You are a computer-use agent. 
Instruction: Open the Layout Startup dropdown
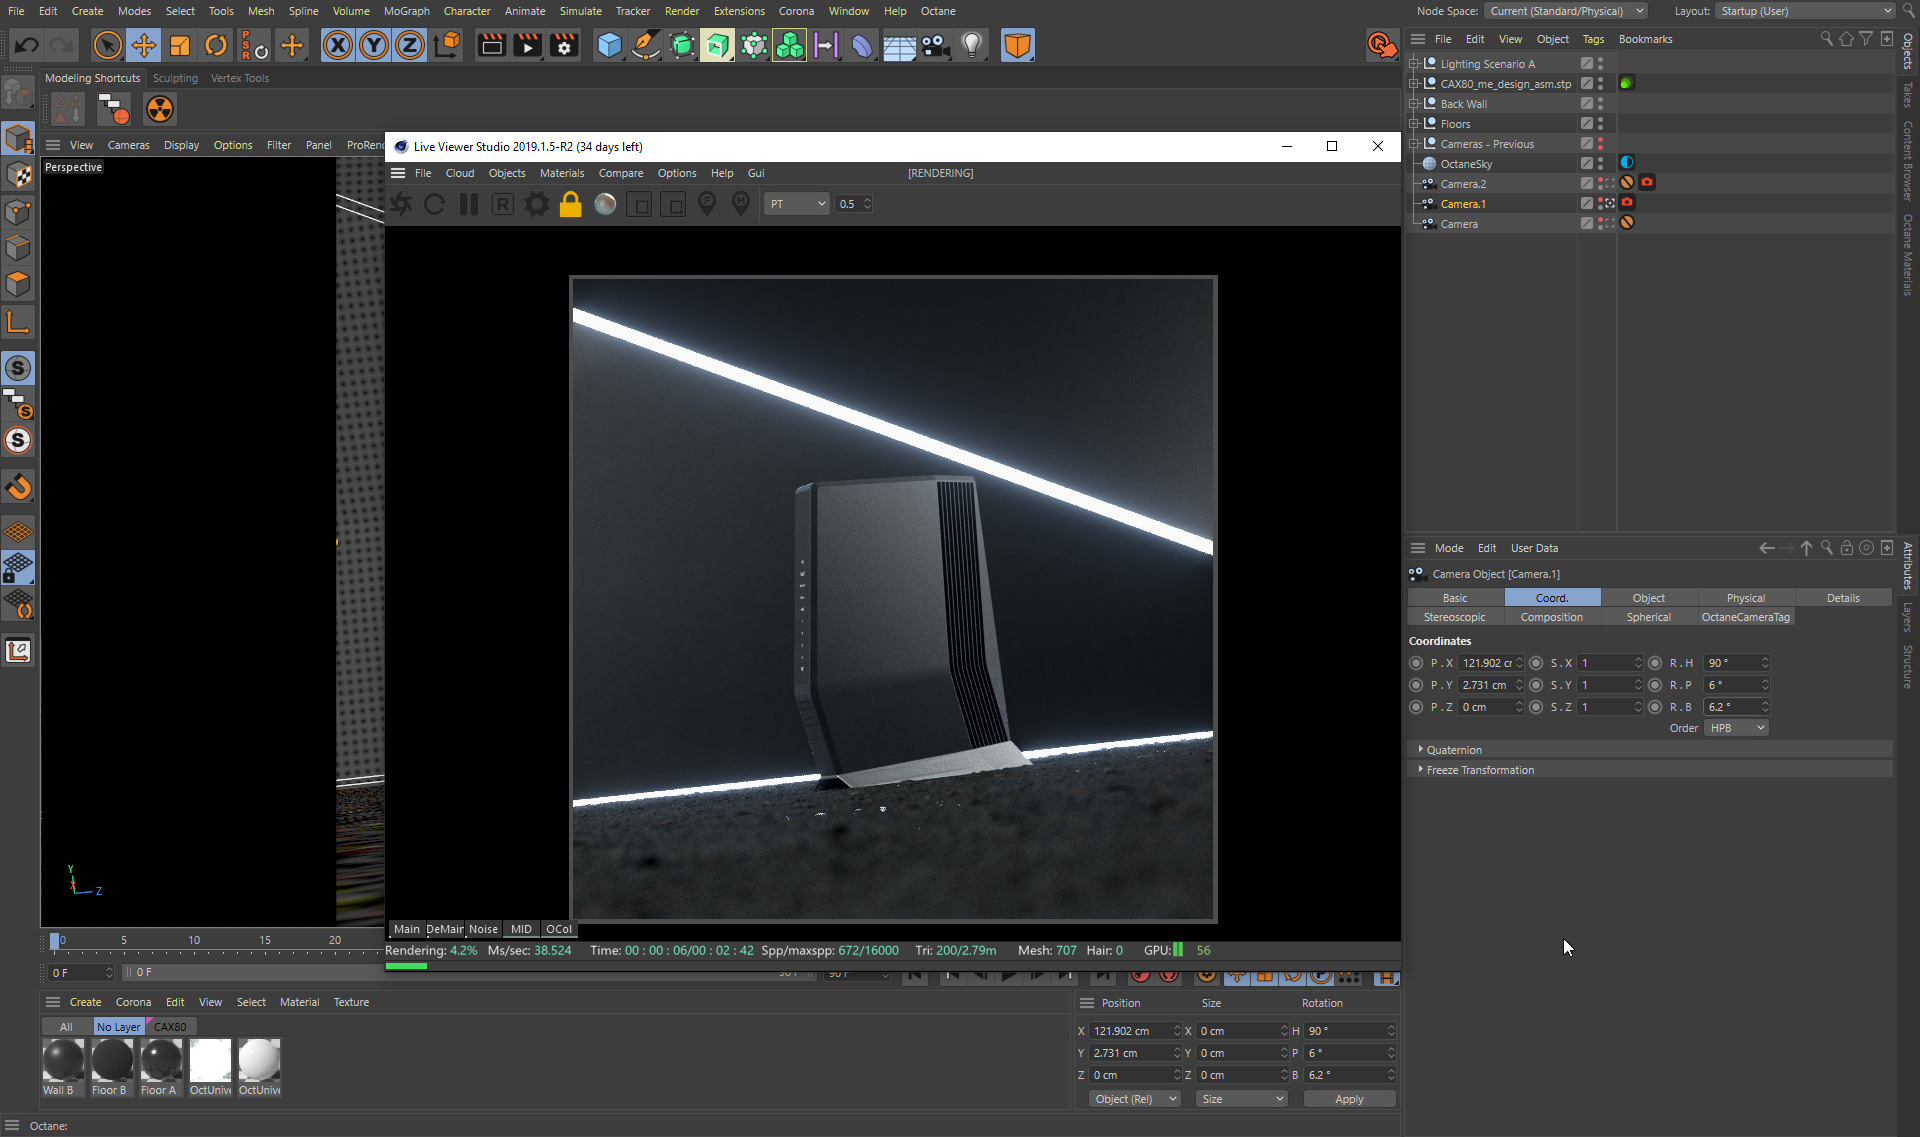(1805, 11)
